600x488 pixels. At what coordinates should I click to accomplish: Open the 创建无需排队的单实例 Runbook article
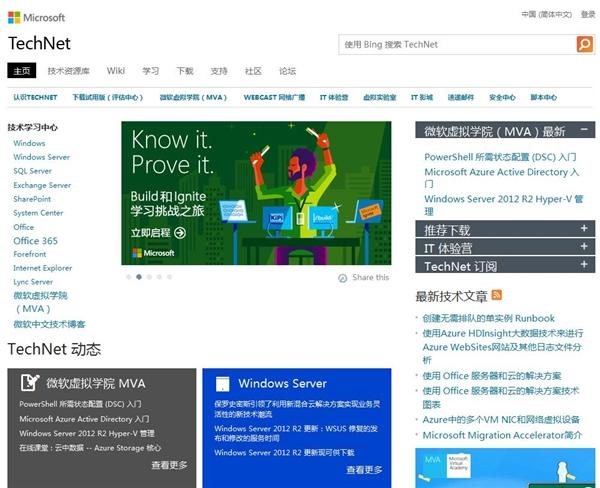point(489,318)
